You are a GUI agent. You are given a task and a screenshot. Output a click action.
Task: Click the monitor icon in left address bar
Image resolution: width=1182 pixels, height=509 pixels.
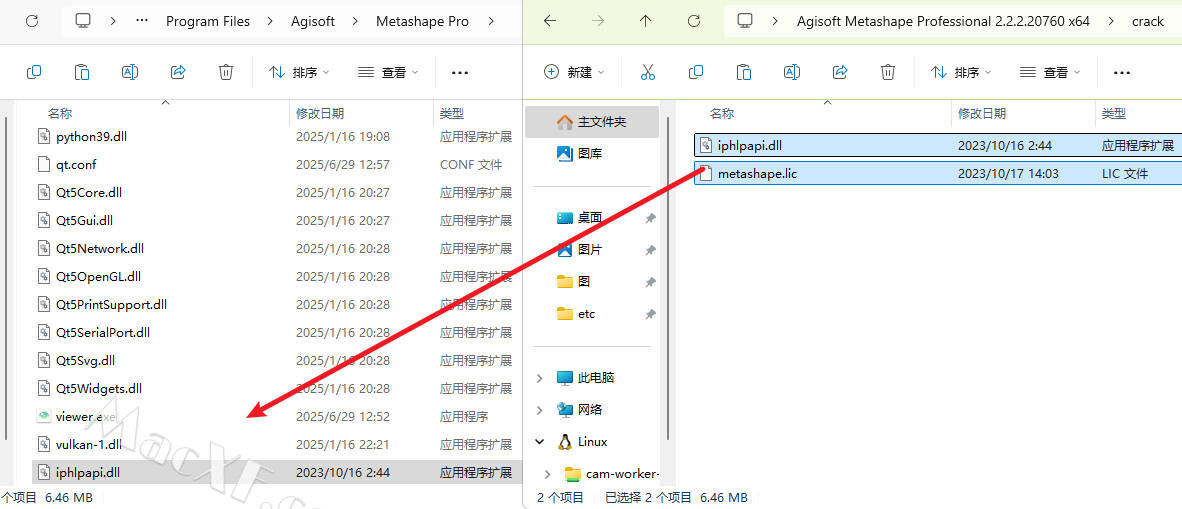pos(84,21)
